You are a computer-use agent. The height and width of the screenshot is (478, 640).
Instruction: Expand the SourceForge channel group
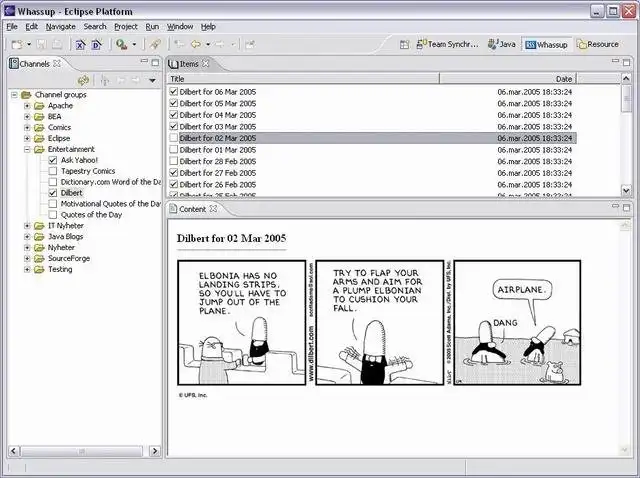(x=27, y=258)
